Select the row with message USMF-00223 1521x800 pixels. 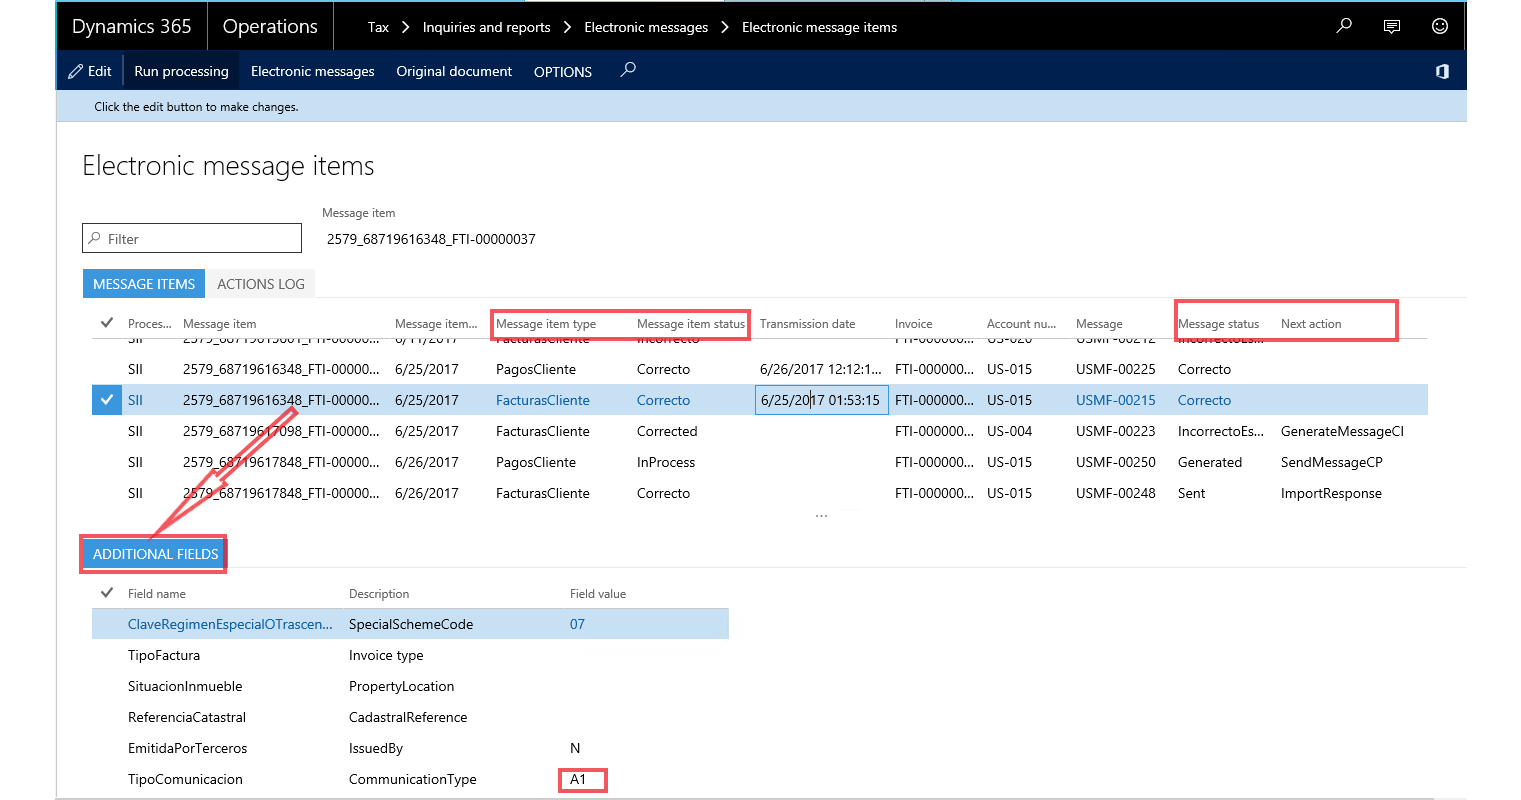(760, 431)
